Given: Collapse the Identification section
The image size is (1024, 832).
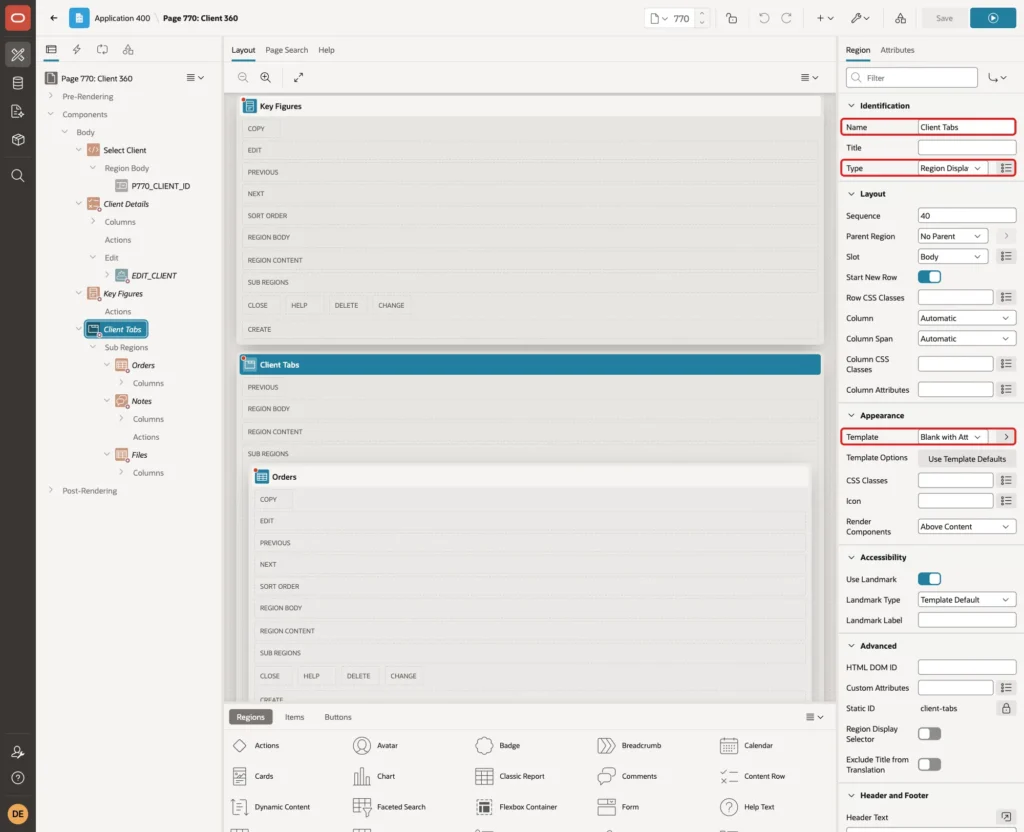Looking at the screenshot, I should pos(851,106).
